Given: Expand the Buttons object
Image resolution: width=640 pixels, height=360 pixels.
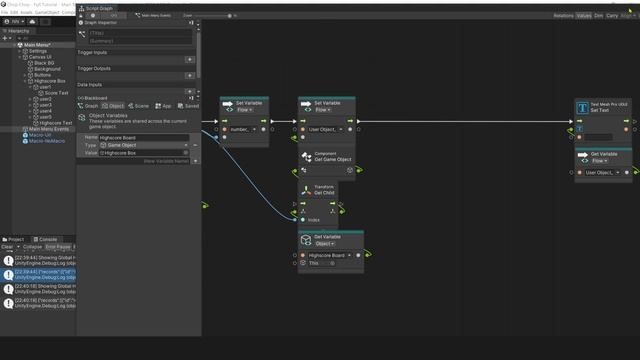Looking at the screenshot, I should [x=25, y=75].
